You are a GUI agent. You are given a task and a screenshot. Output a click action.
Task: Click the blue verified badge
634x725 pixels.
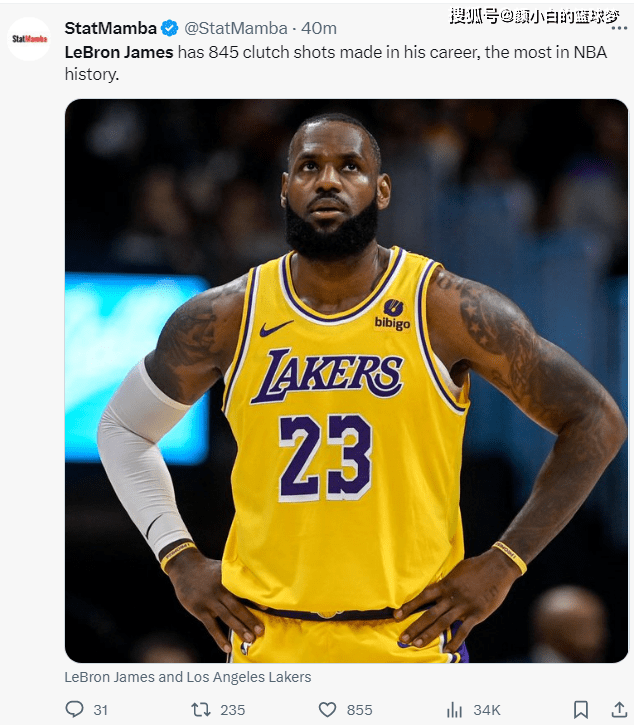pyautogui.click(x=169, y=28)
